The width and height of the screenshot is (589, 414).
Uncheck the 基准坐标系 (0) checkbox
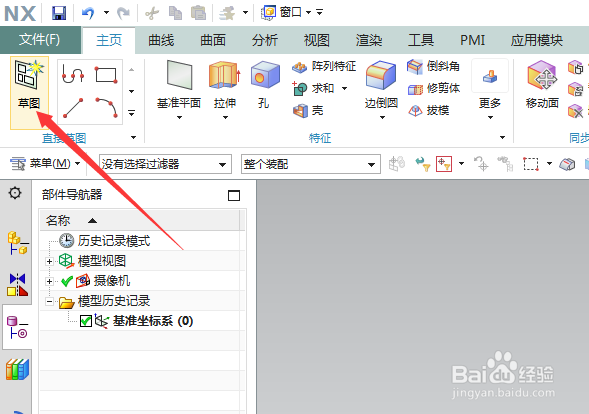[x=86, y=321]
